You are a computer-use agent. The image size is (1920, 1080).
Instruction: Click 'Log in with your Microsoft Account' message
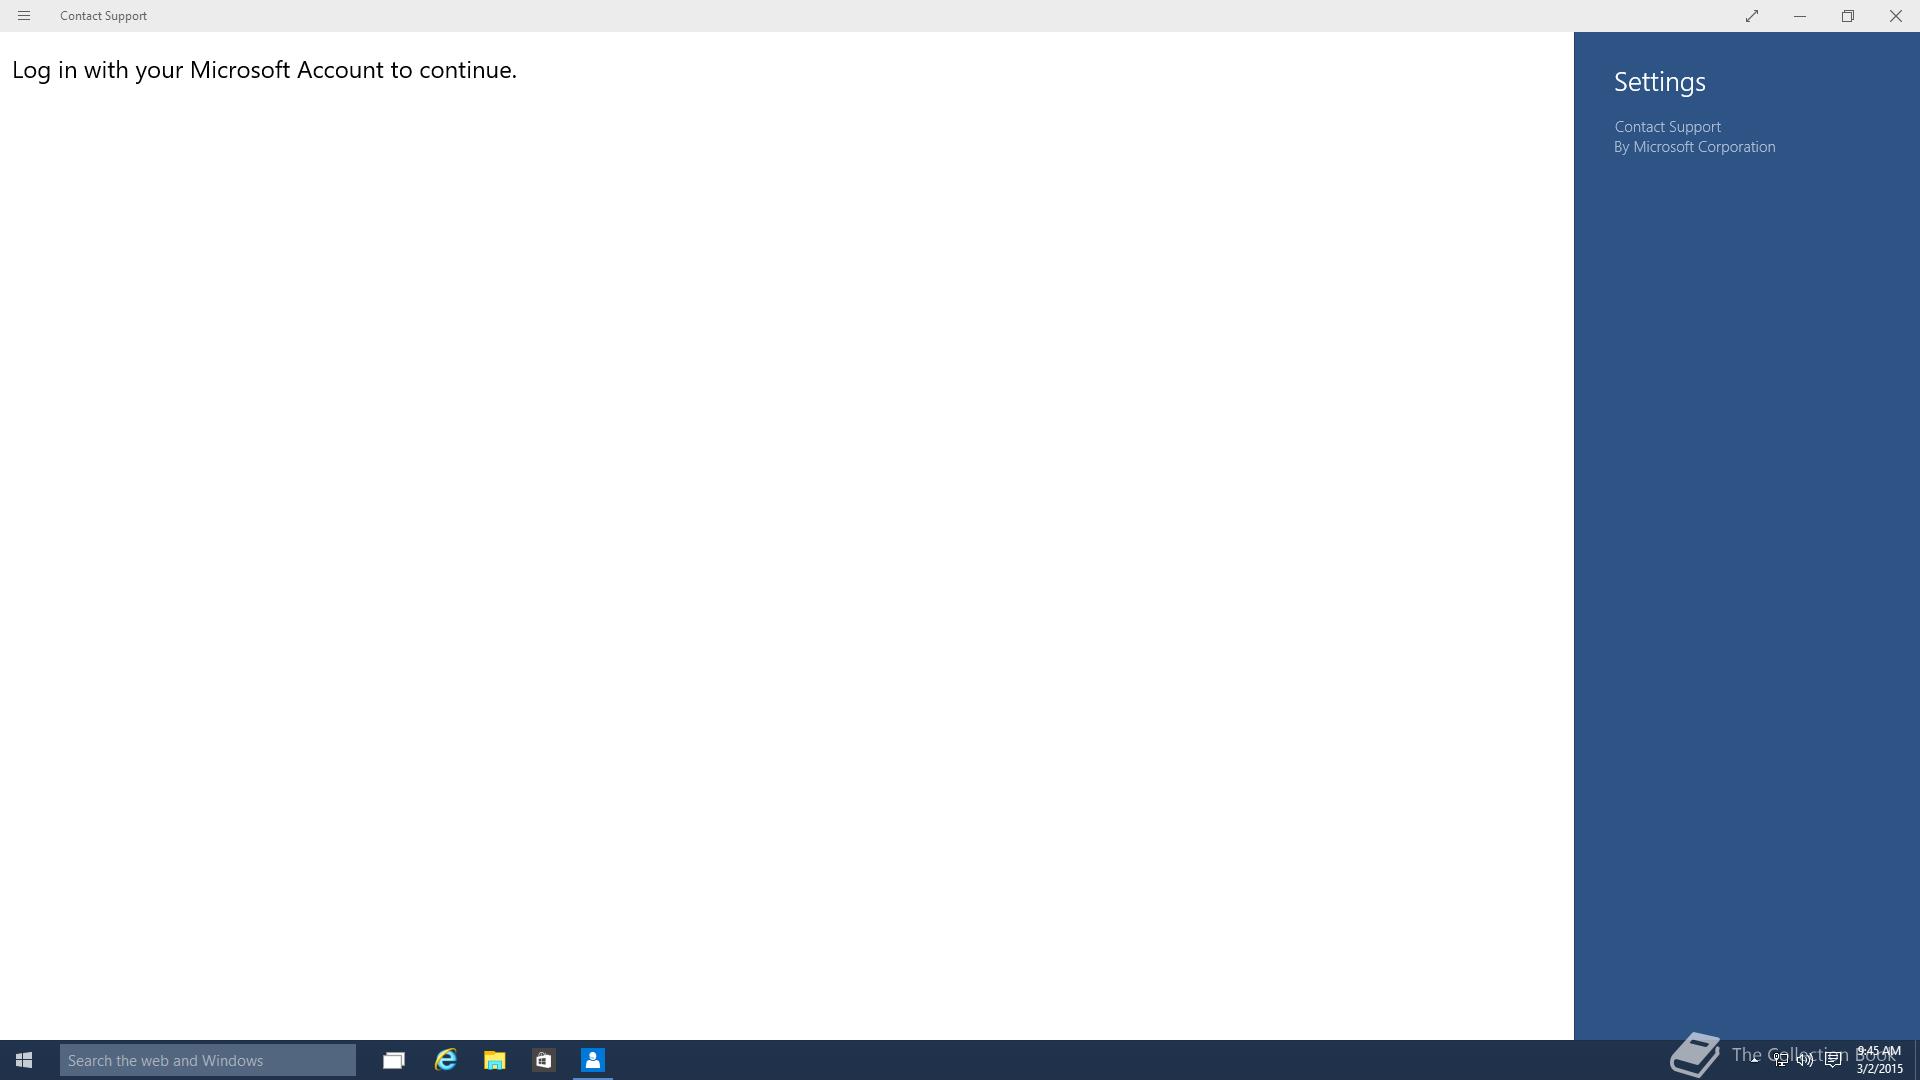coord(264,70)
